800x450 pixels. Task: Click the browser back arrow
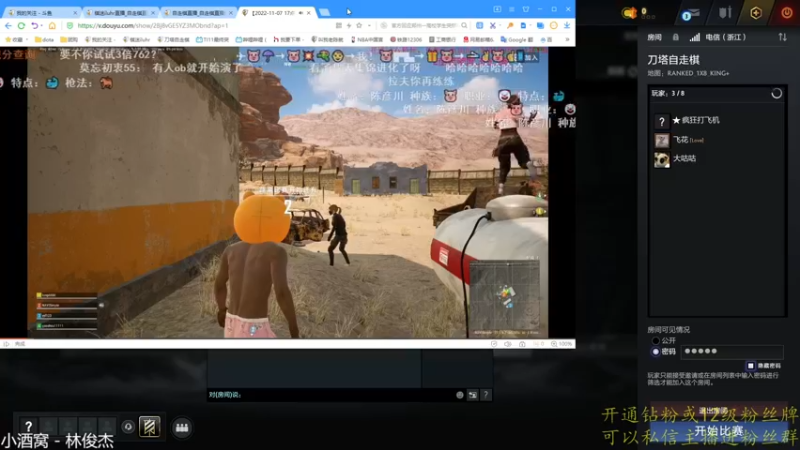pyautogui.click(x=8, y=26)
